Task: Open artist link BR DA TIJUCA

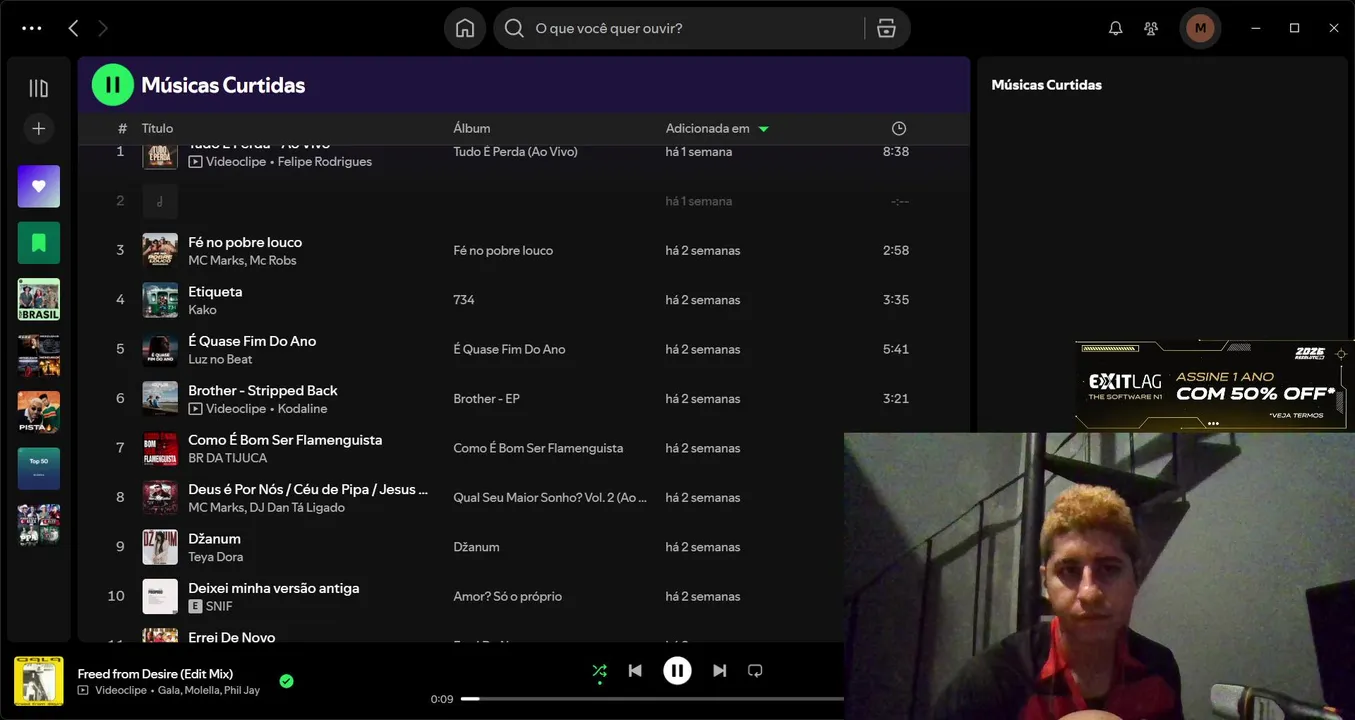Action: pos(228,458)
